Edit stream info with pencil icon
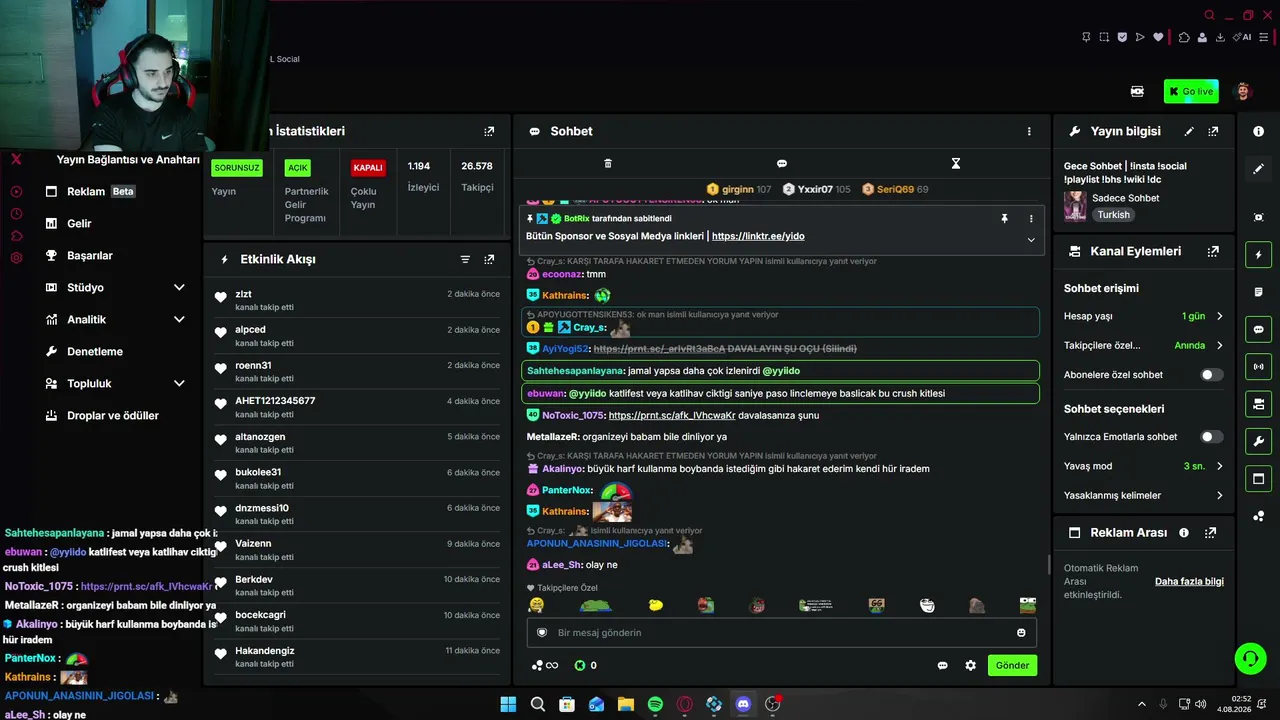This screenshot has height=720, width=1280. [1189, 131]
